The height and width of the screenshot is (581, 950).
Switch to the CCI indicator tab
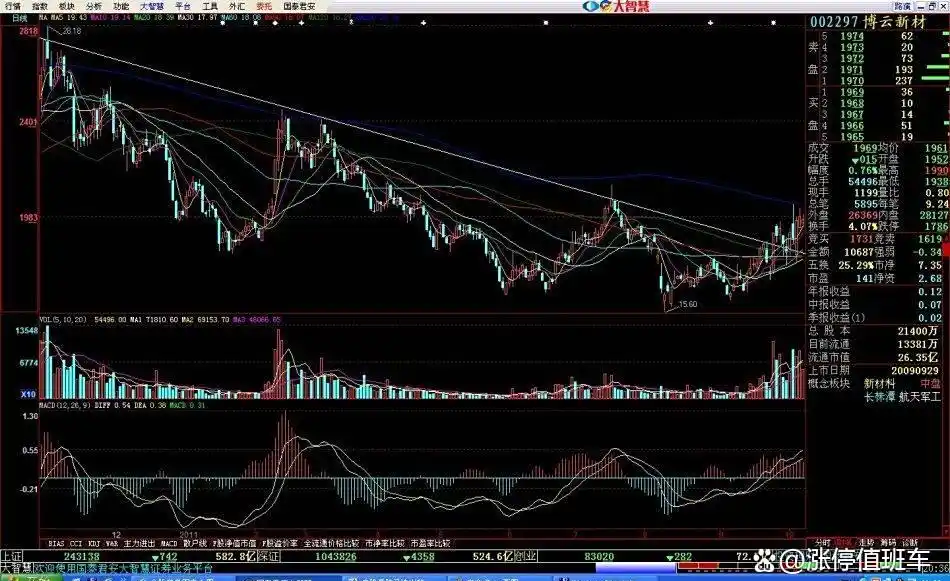tap(76, 543)
